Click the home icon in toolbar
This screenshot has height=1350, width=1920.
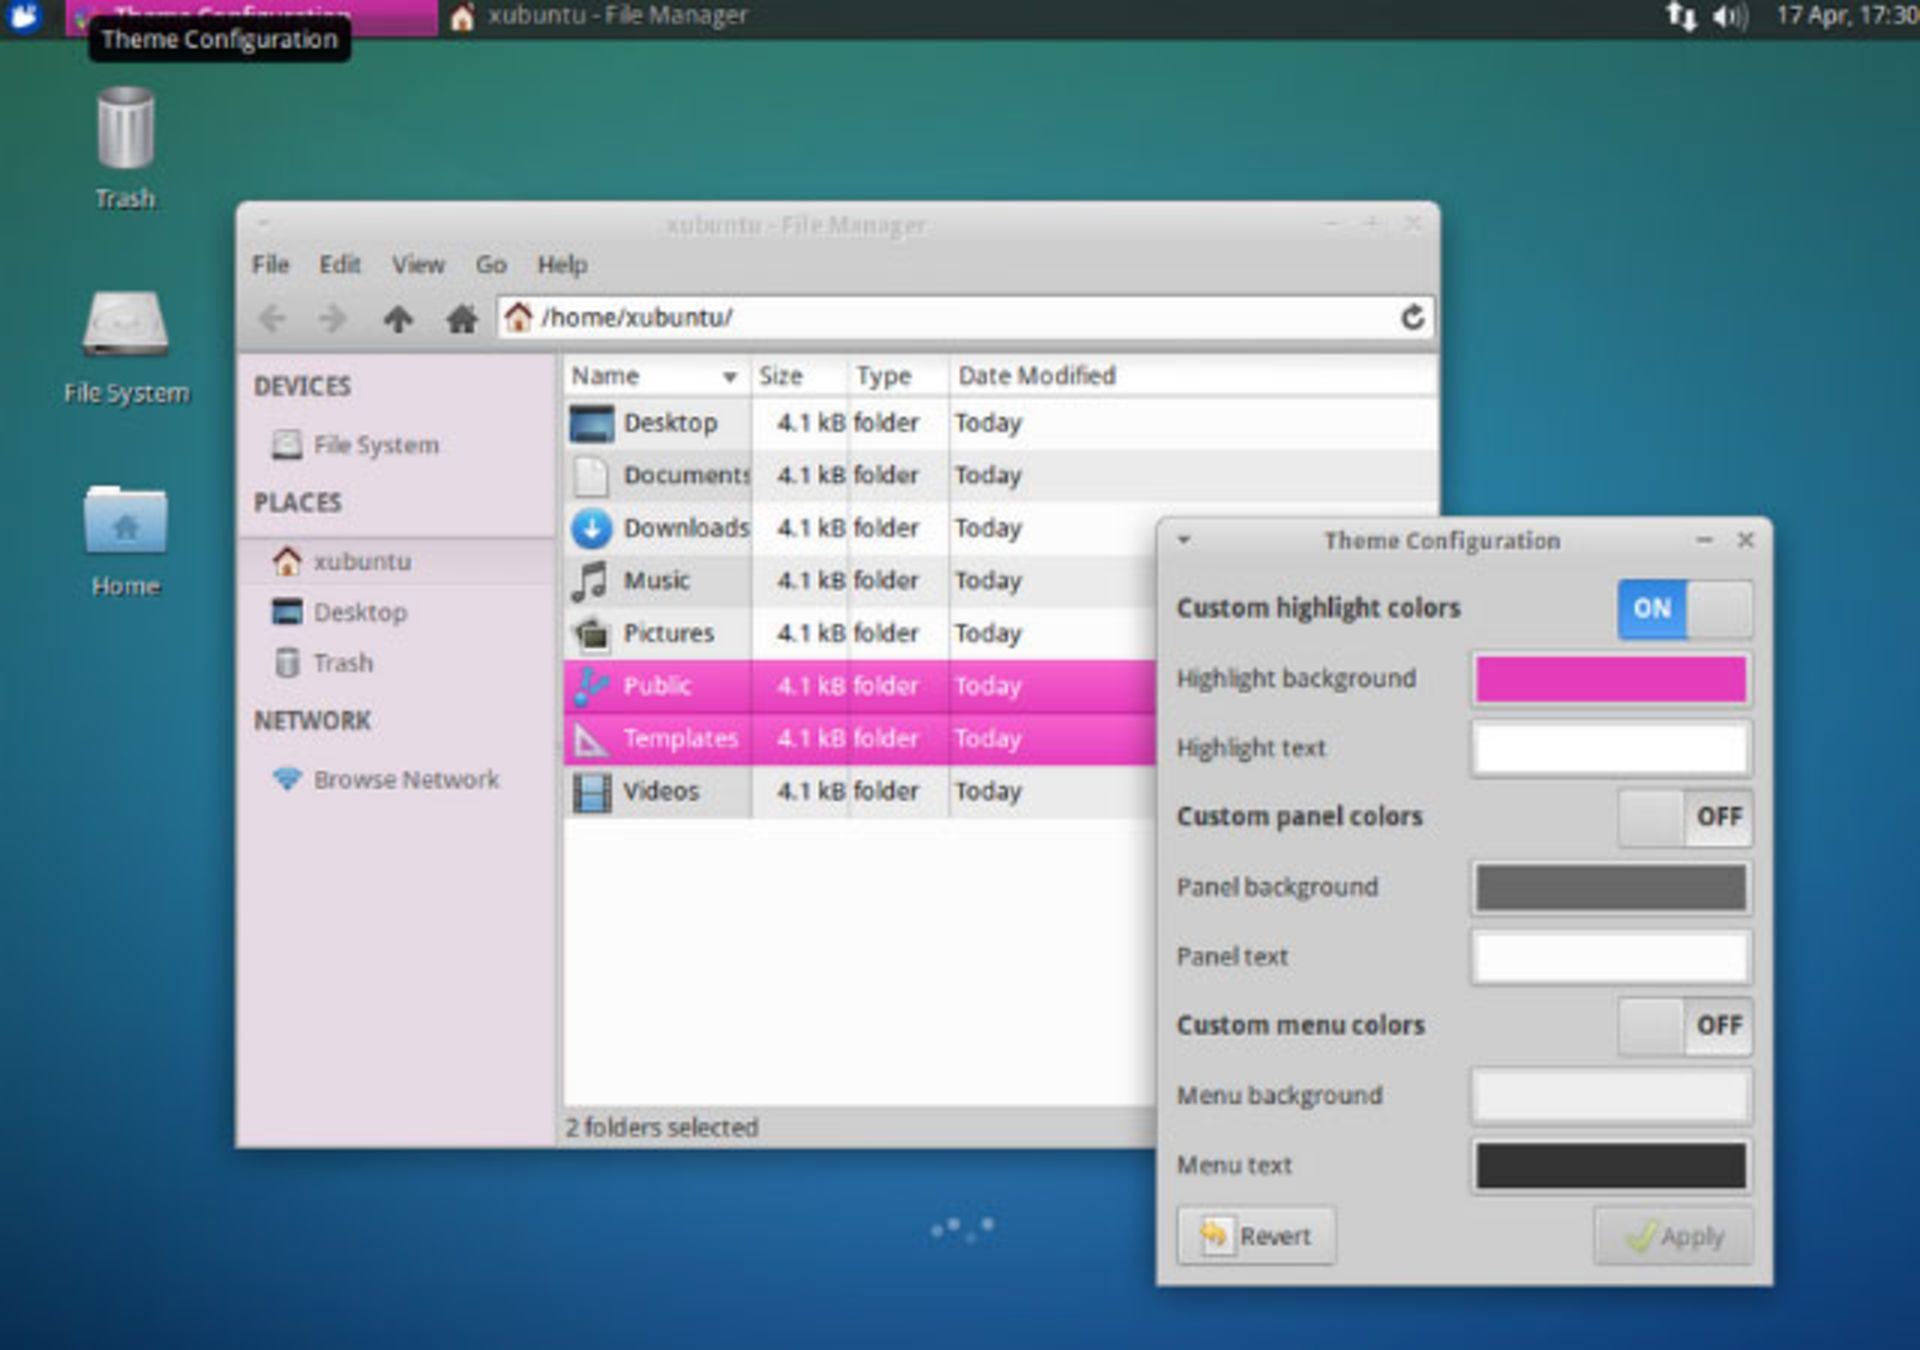(461, 319)
